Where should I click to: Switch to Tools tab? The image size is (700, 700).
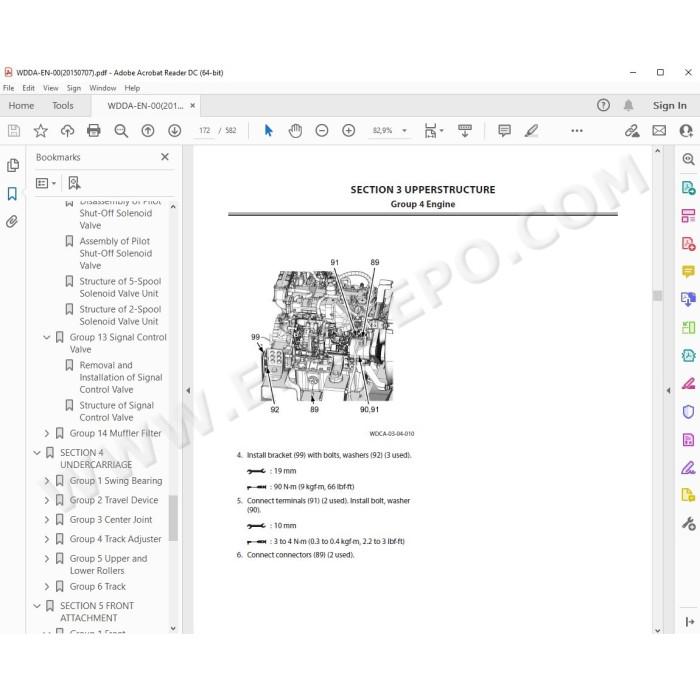[62, 106]
